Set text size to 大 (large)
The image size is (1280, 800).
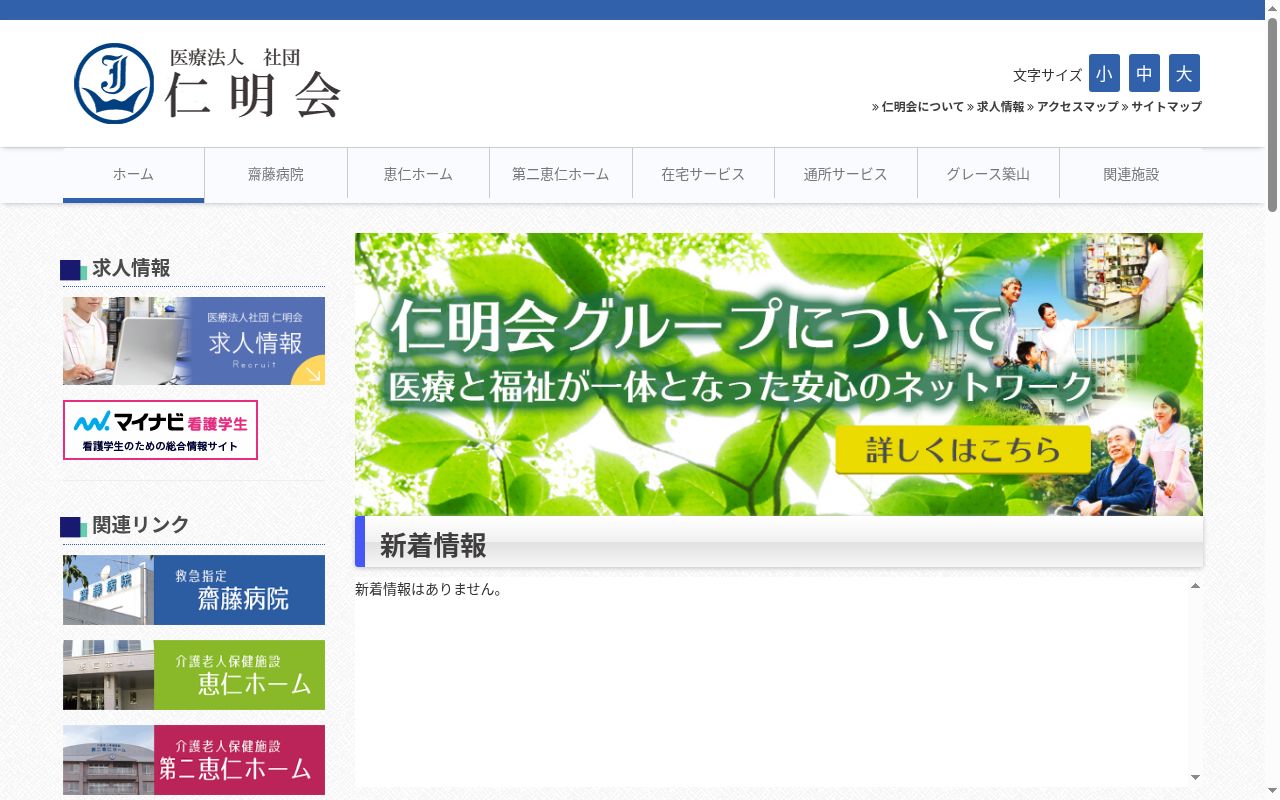1184,73
